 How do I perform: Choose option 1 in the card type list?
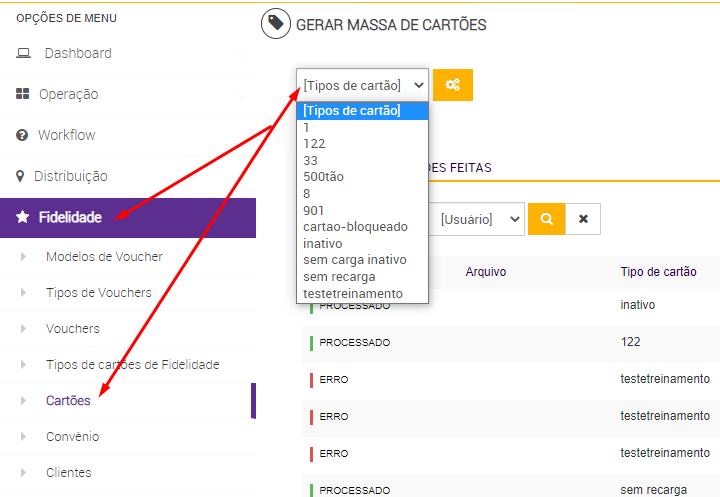tap(362, 128)
